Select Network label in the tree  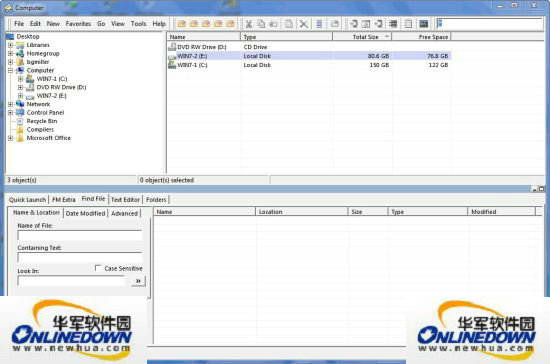coord(38,104)
